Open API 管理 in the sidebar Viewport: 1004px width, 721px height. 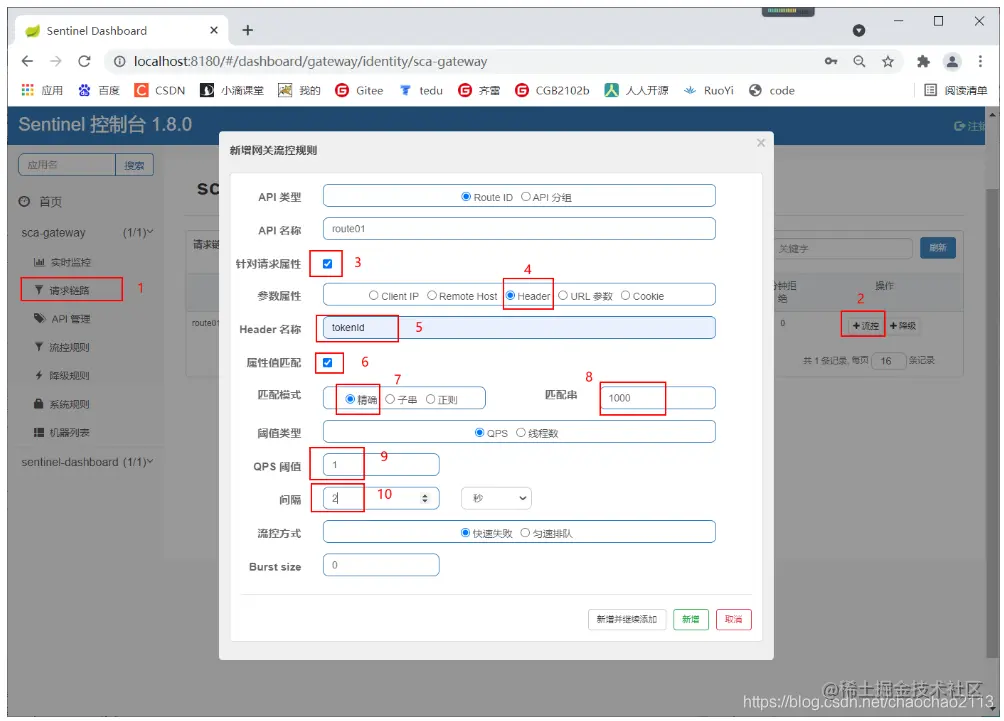coord(62,318)
